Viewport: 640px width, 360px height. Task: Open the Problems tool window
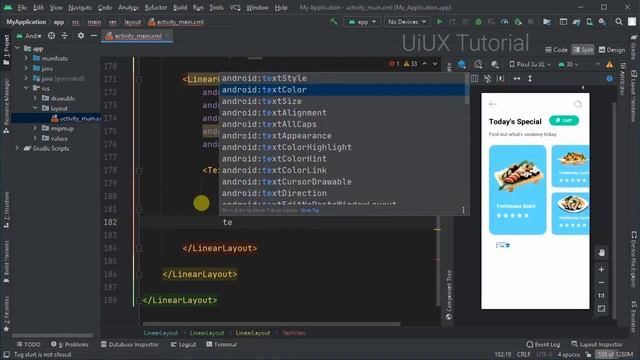click(70, 344)
